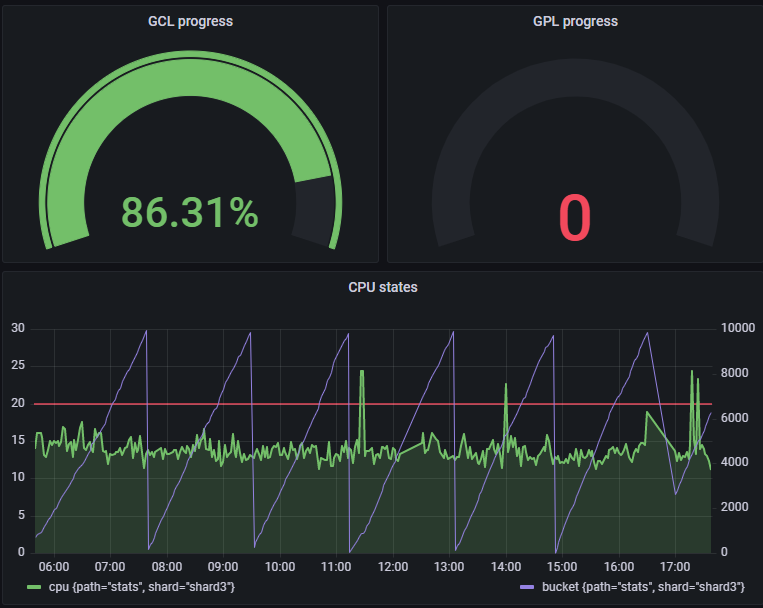The height and width of the screenshot is (608, 763).
Task: Click the 06:00 time axis label
Action: pyautogui.click(x=53, y=566)
